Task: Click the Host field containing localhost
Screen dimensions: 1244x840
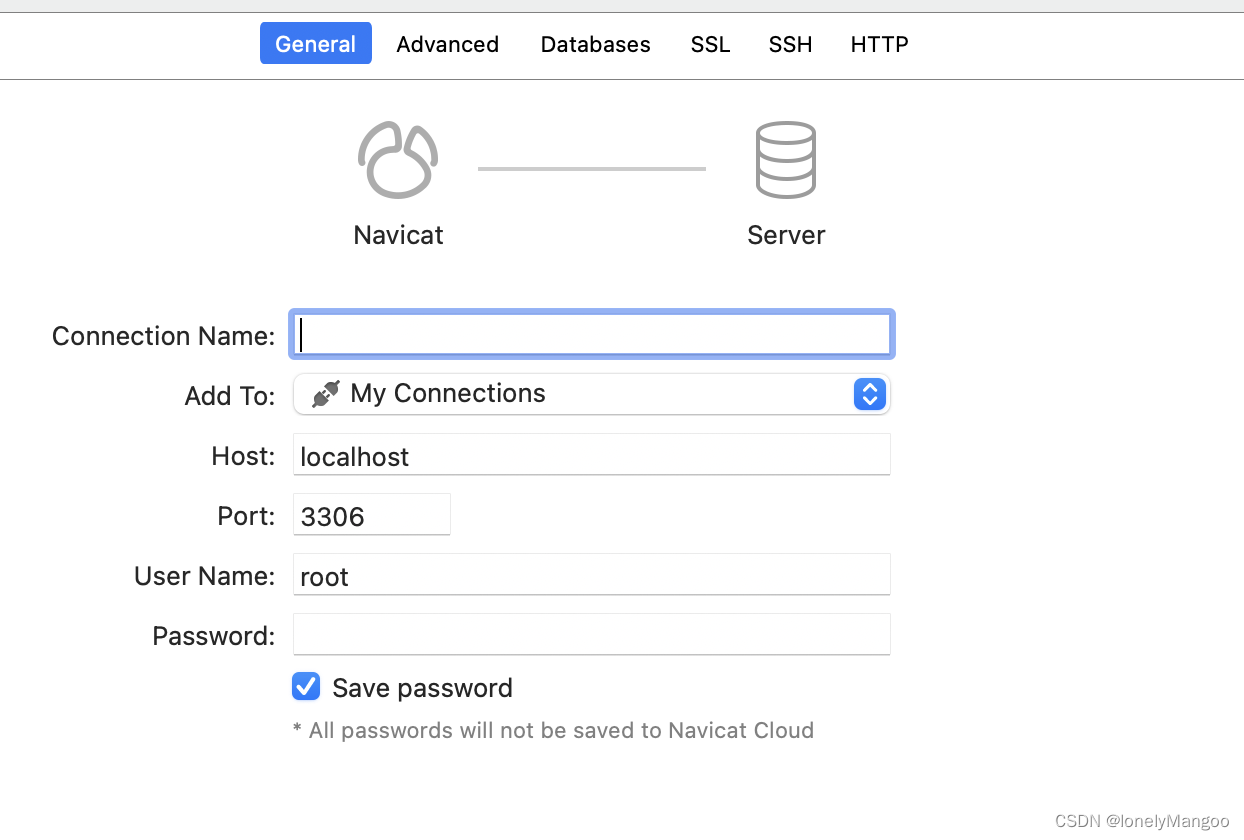Action: coord(591,455)
